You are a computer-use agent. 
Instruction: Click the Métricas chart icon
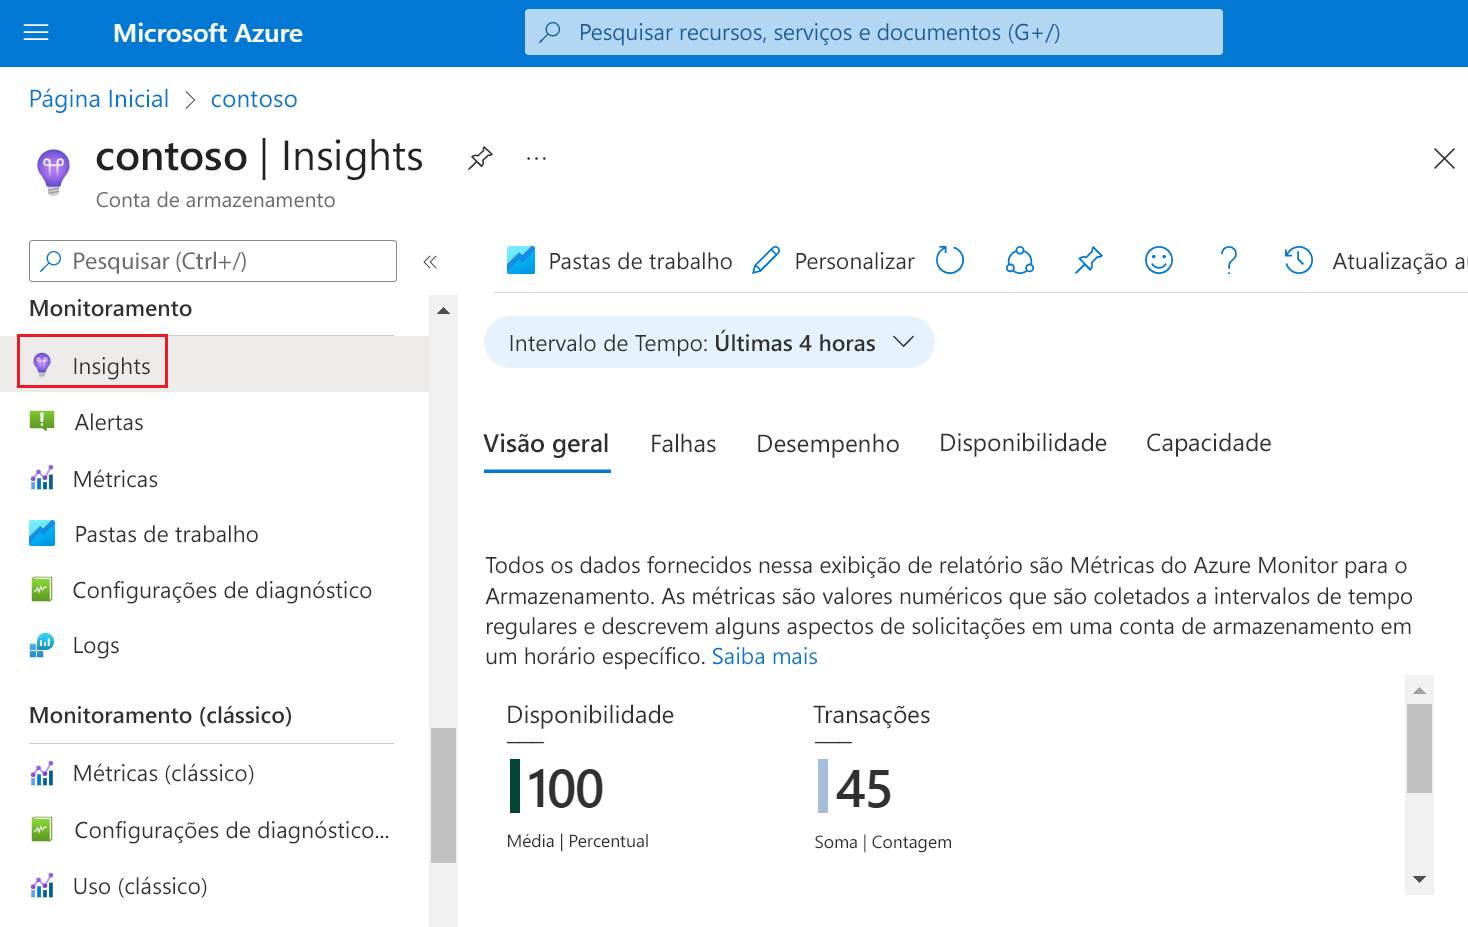42,478
